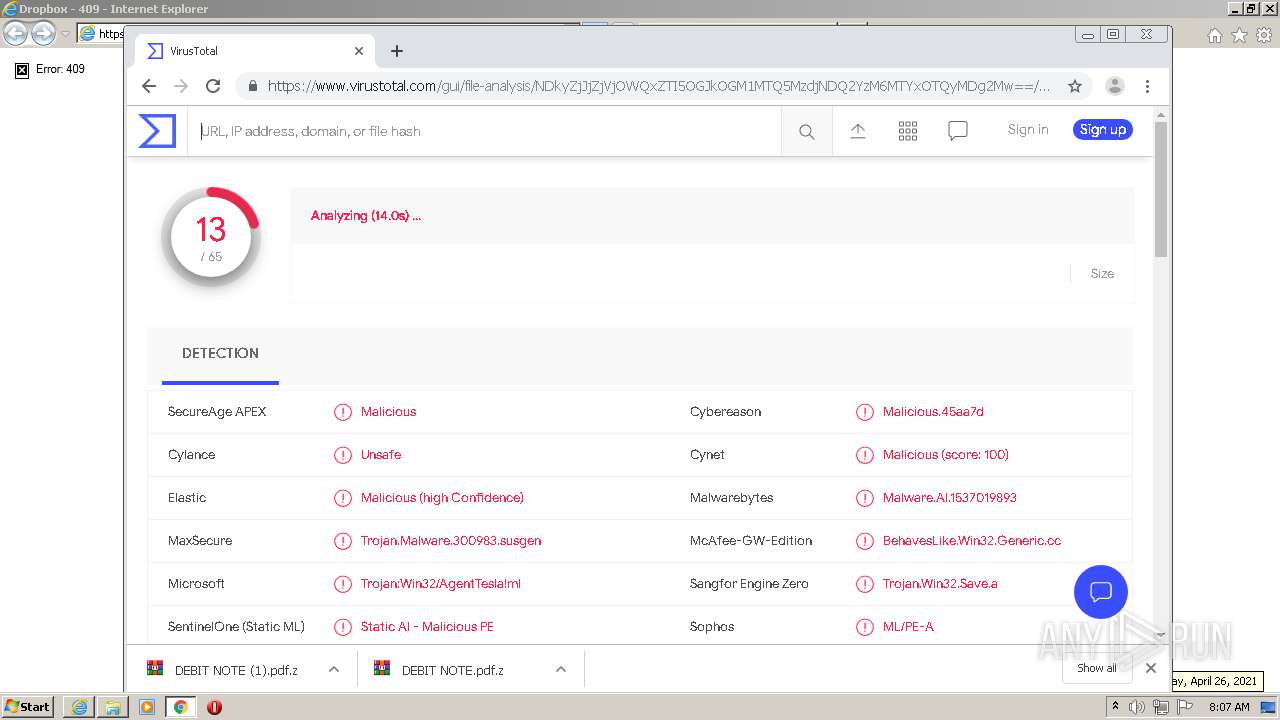Click the Sign in link
This screenshot has width=1280, height=720.
[x=1028, y=130]
